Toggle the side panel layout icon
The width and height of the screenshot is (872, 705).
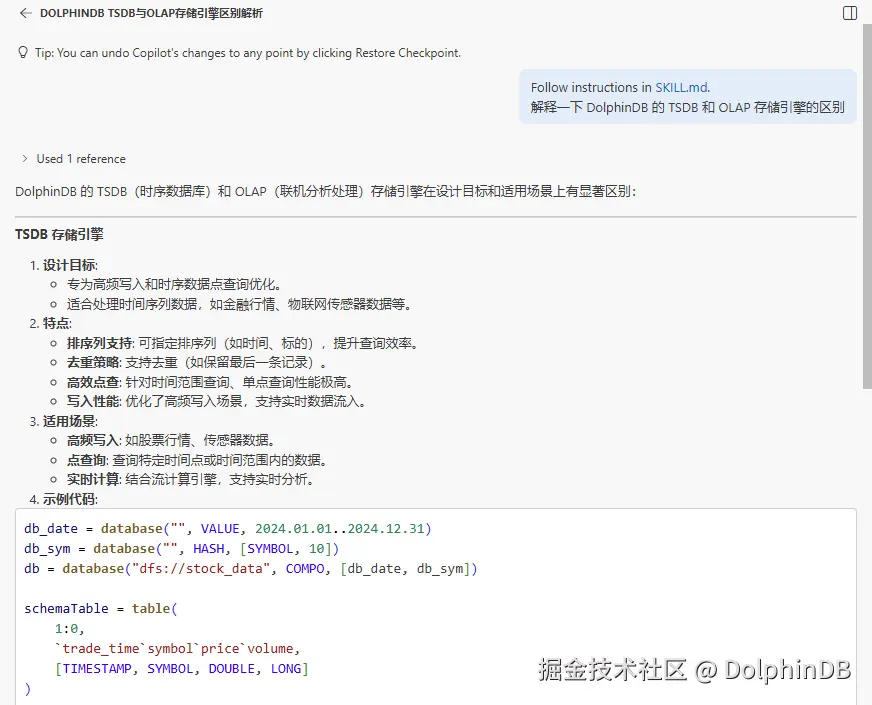pos(850,13)
